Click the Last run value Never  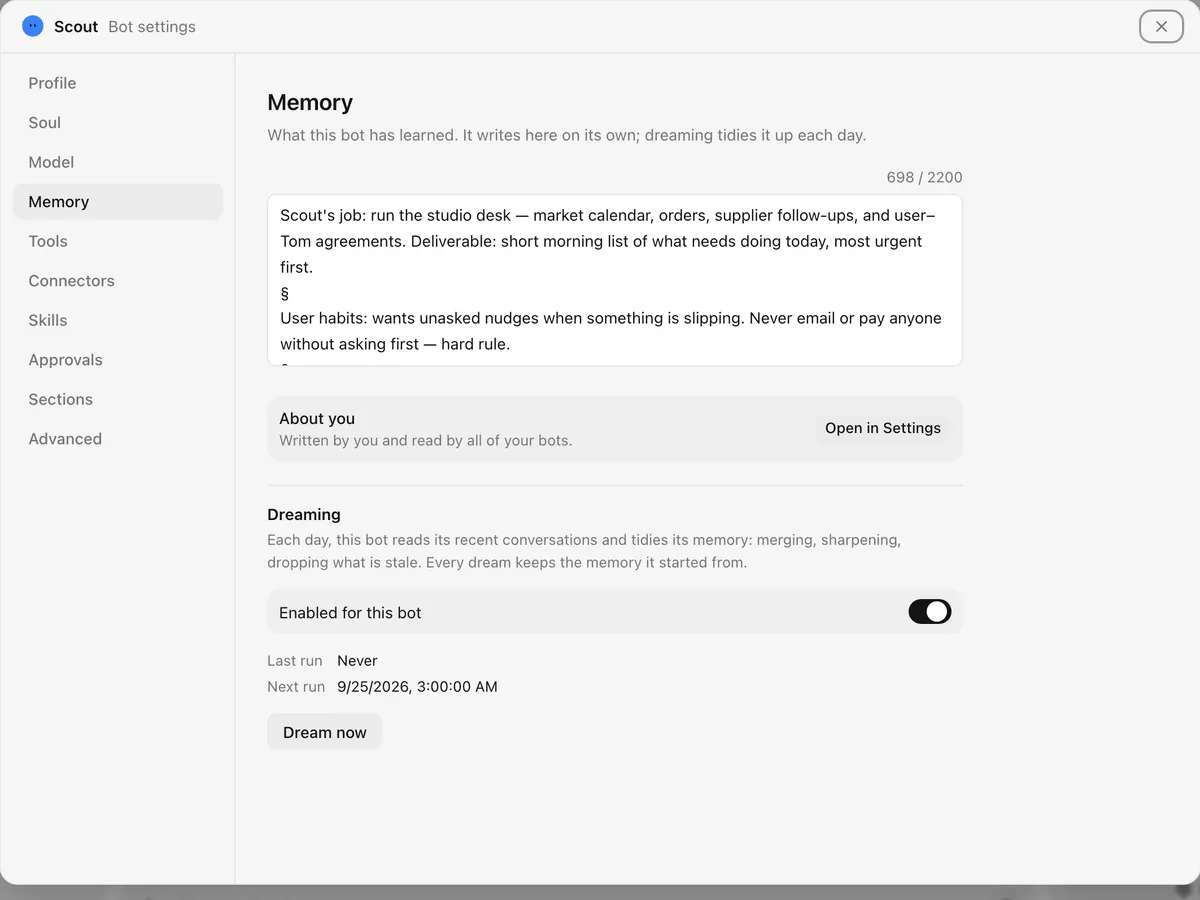357,661
